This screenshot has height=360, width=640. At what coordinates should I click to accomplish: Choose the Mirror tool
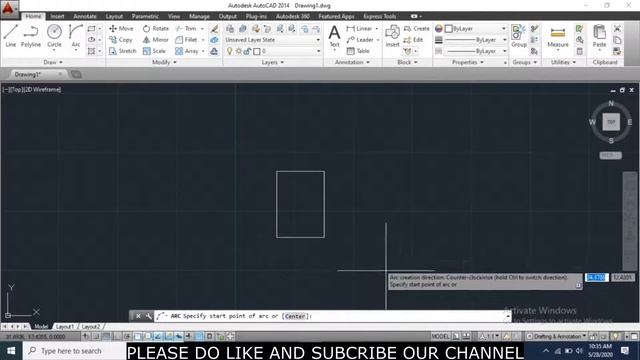click(x=156, y=40)
